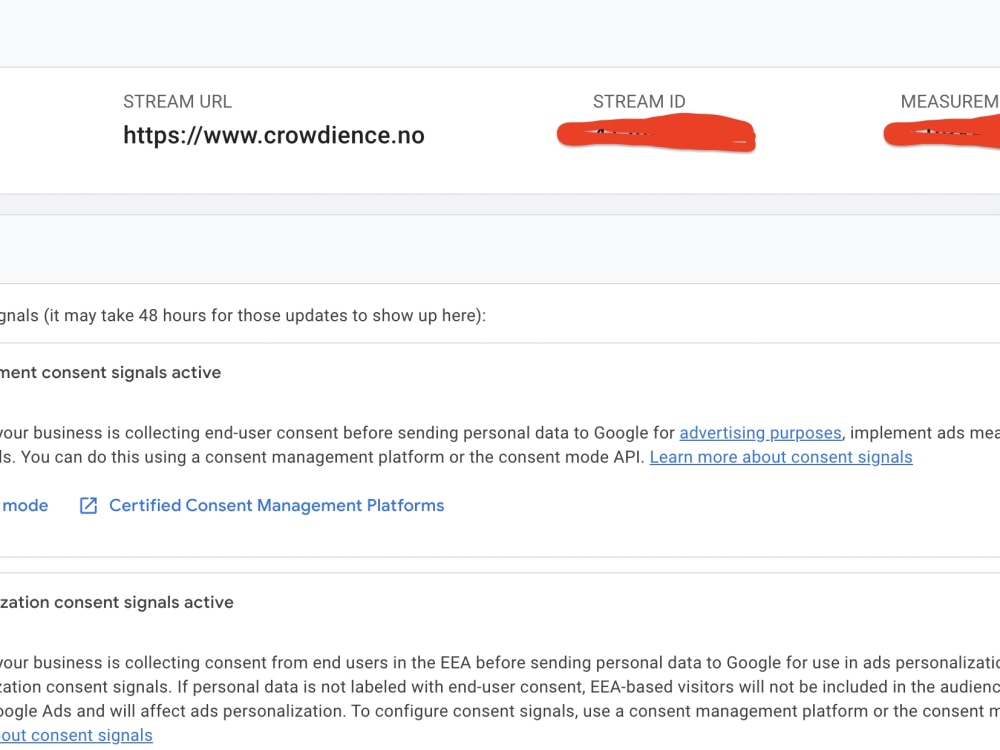The width and height of the screenshot is (1000, 750).
Task: Click the bottom Learn more about consent signals link
Action: (76, 735)
